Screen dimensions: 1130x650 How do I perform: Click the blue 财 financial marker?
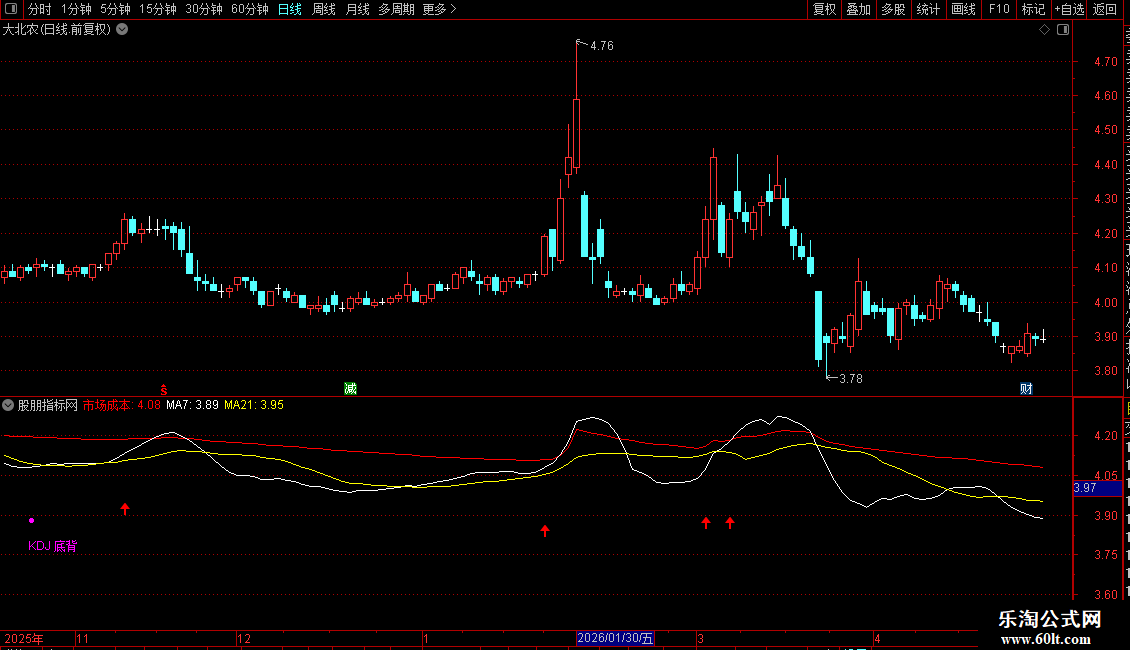click(1026, 389)
